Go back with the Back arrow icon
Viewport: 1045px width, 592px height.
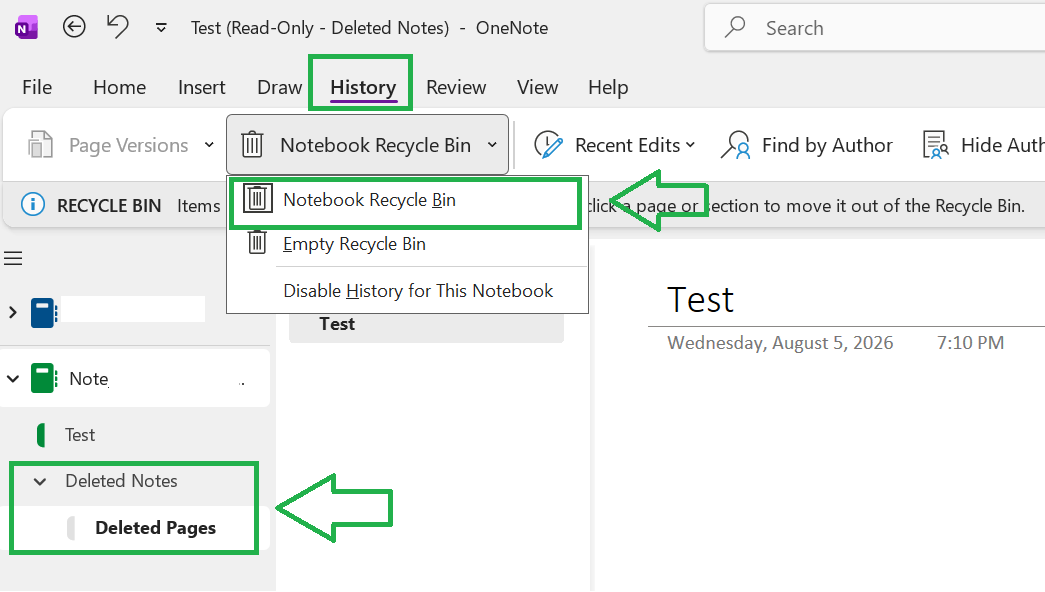pos(74,27)
